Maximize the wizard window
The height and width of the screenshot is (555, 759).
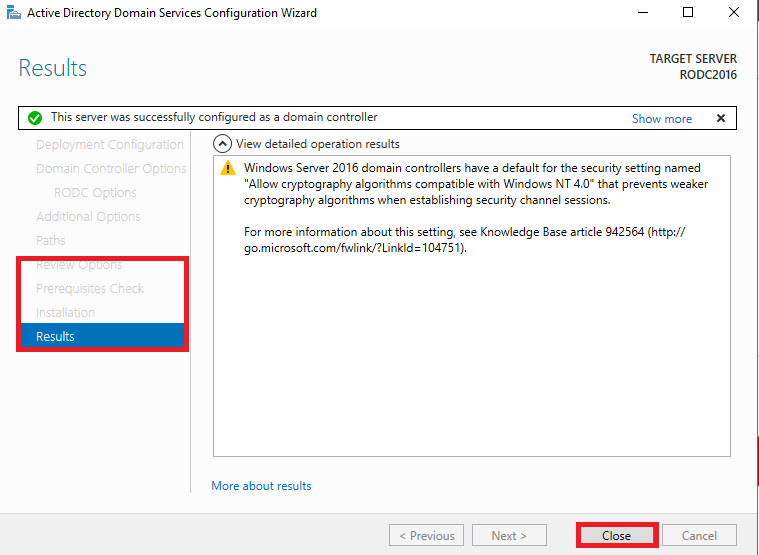pos(688,13)
